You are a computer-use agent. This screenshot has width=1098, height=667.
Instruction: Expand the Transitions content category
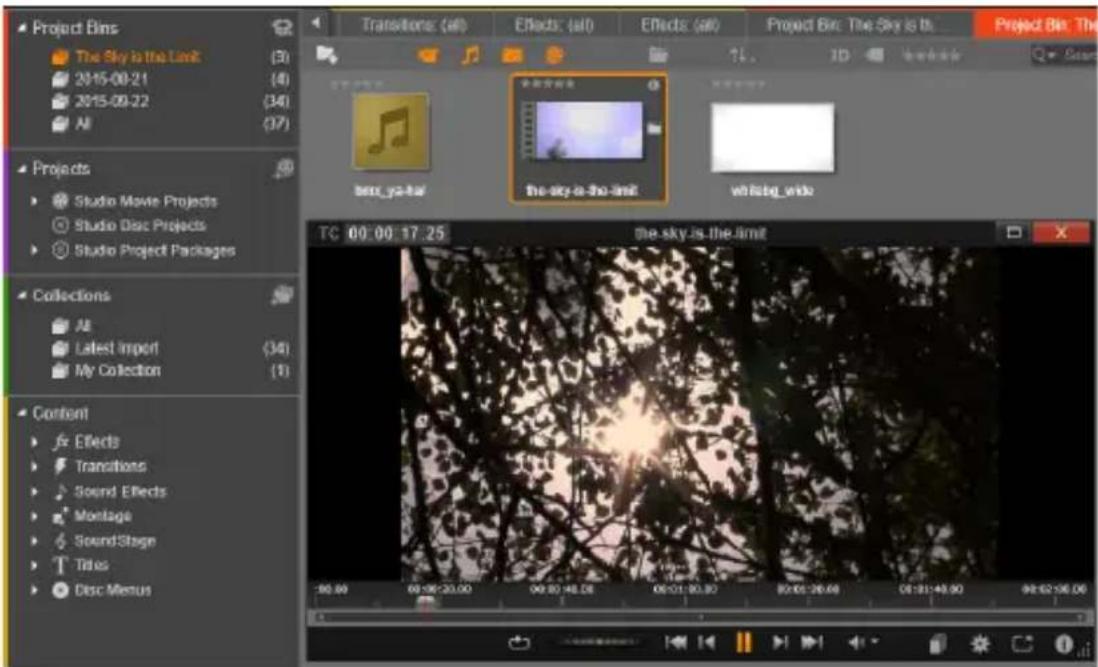tap(34, 467)
